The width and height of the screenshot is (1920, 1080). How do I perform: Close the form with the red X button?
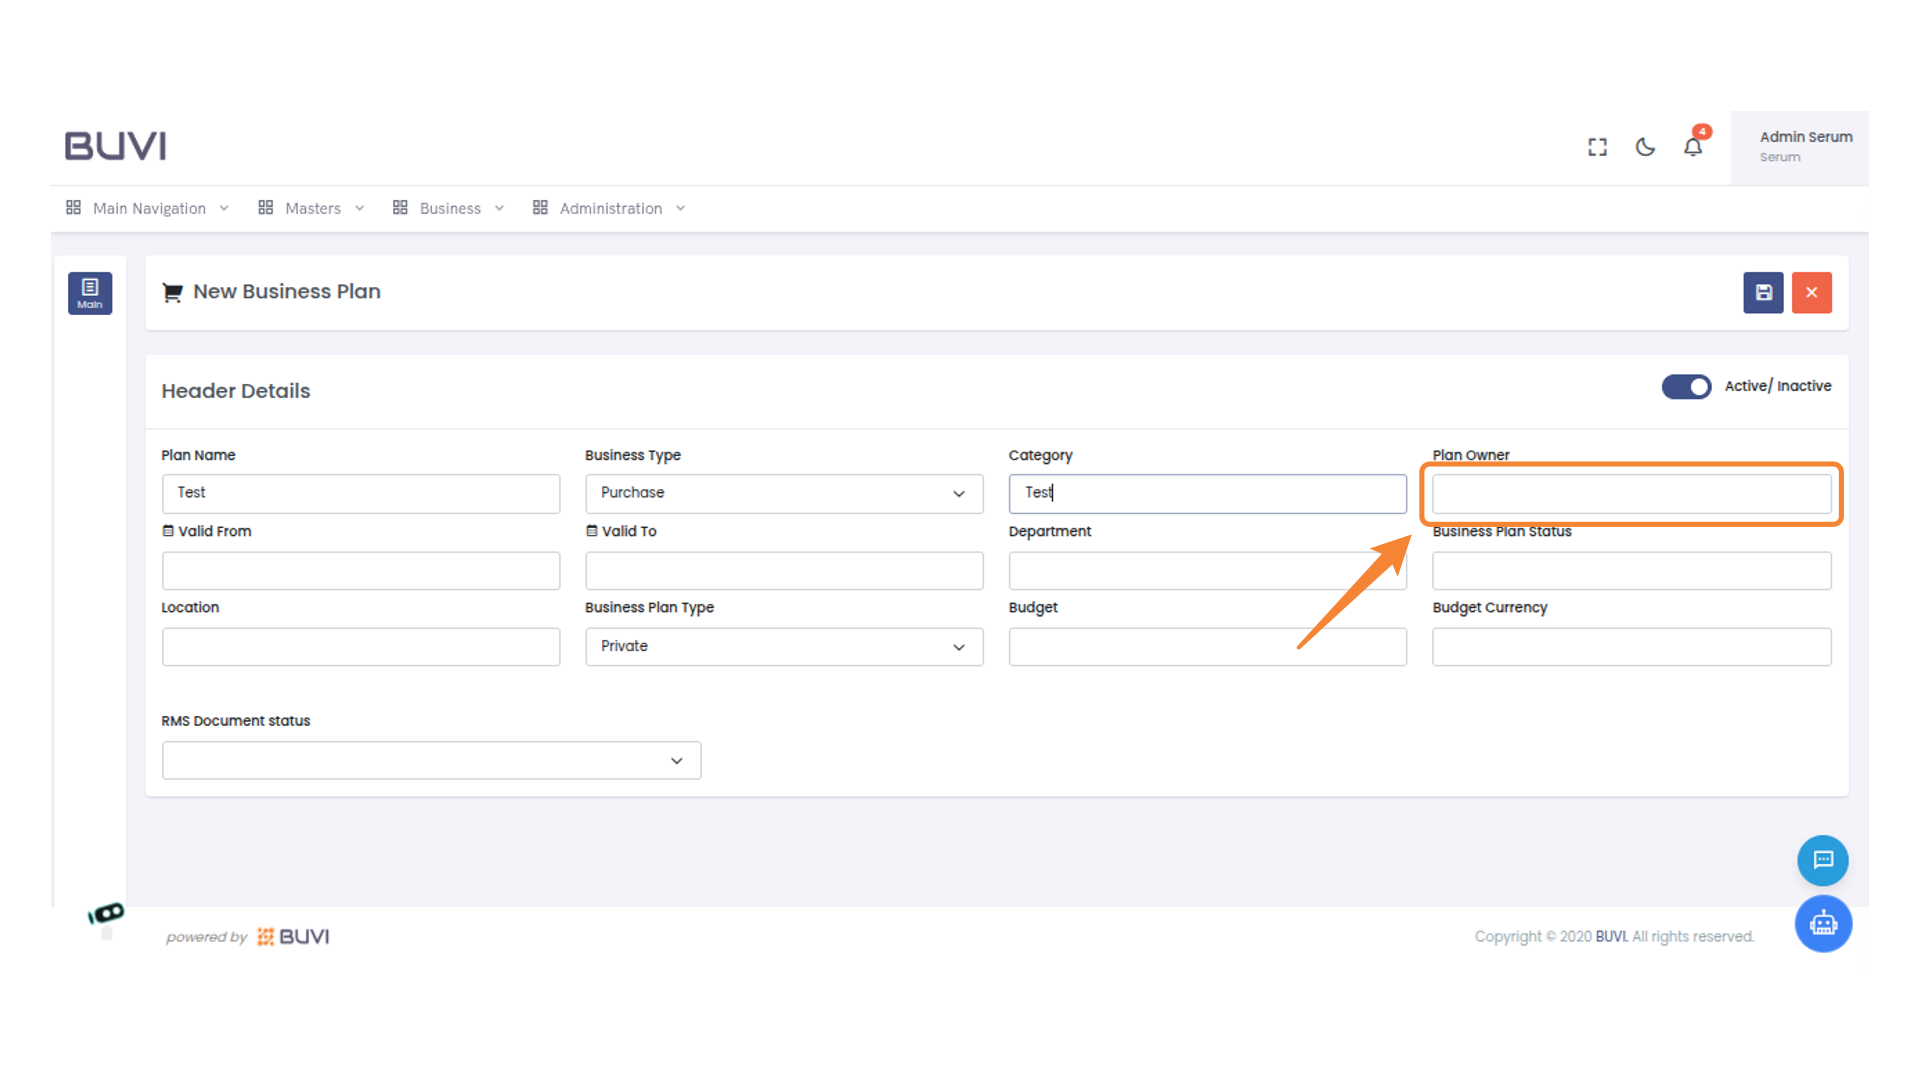(x=1811, y=292)
